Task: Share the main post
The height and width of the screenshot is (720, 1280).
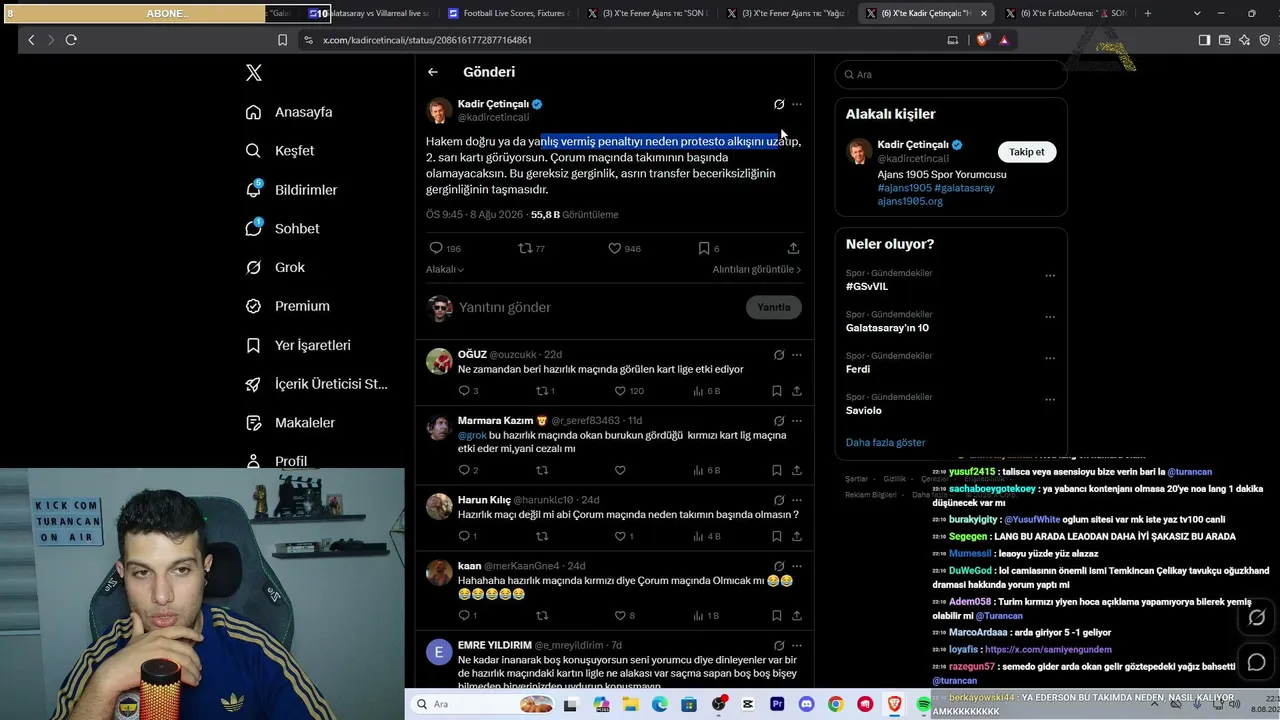Action: [793, 248]
